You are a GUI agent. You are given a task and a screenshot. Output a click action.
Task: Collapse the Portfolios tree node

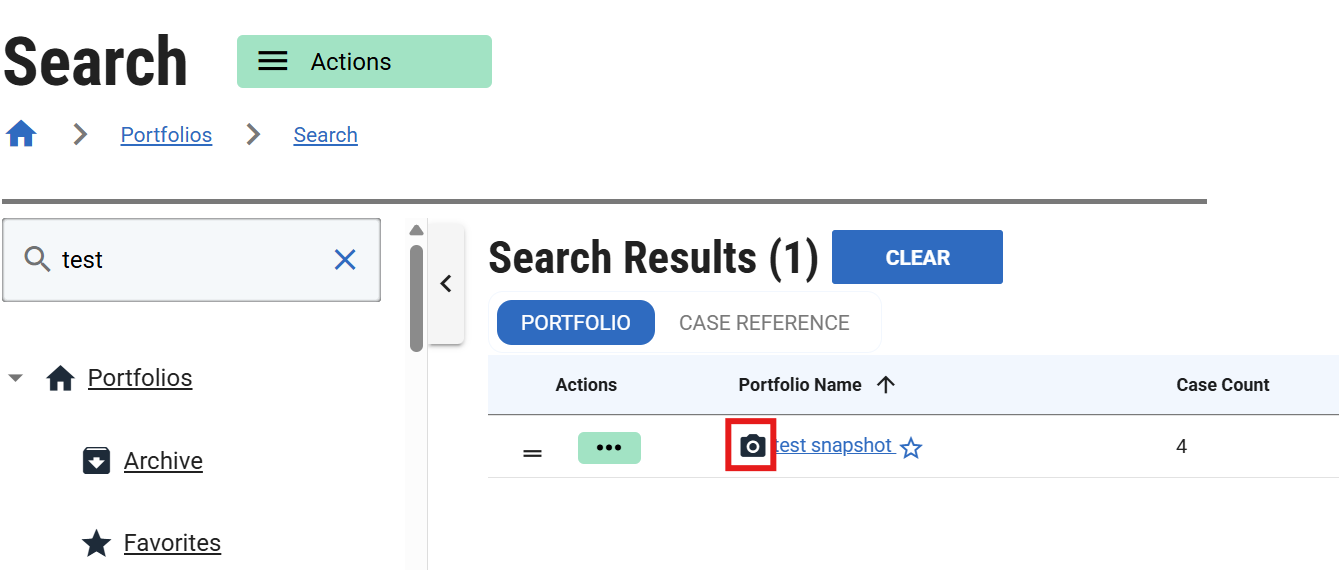coord(15,379)
